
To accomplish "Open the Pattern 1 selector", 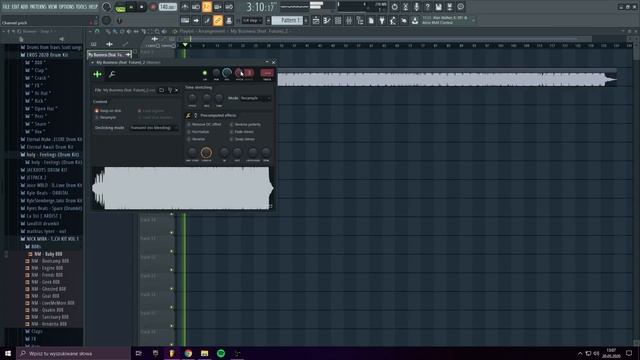I will pyautogui.click(x=287, y=20).
